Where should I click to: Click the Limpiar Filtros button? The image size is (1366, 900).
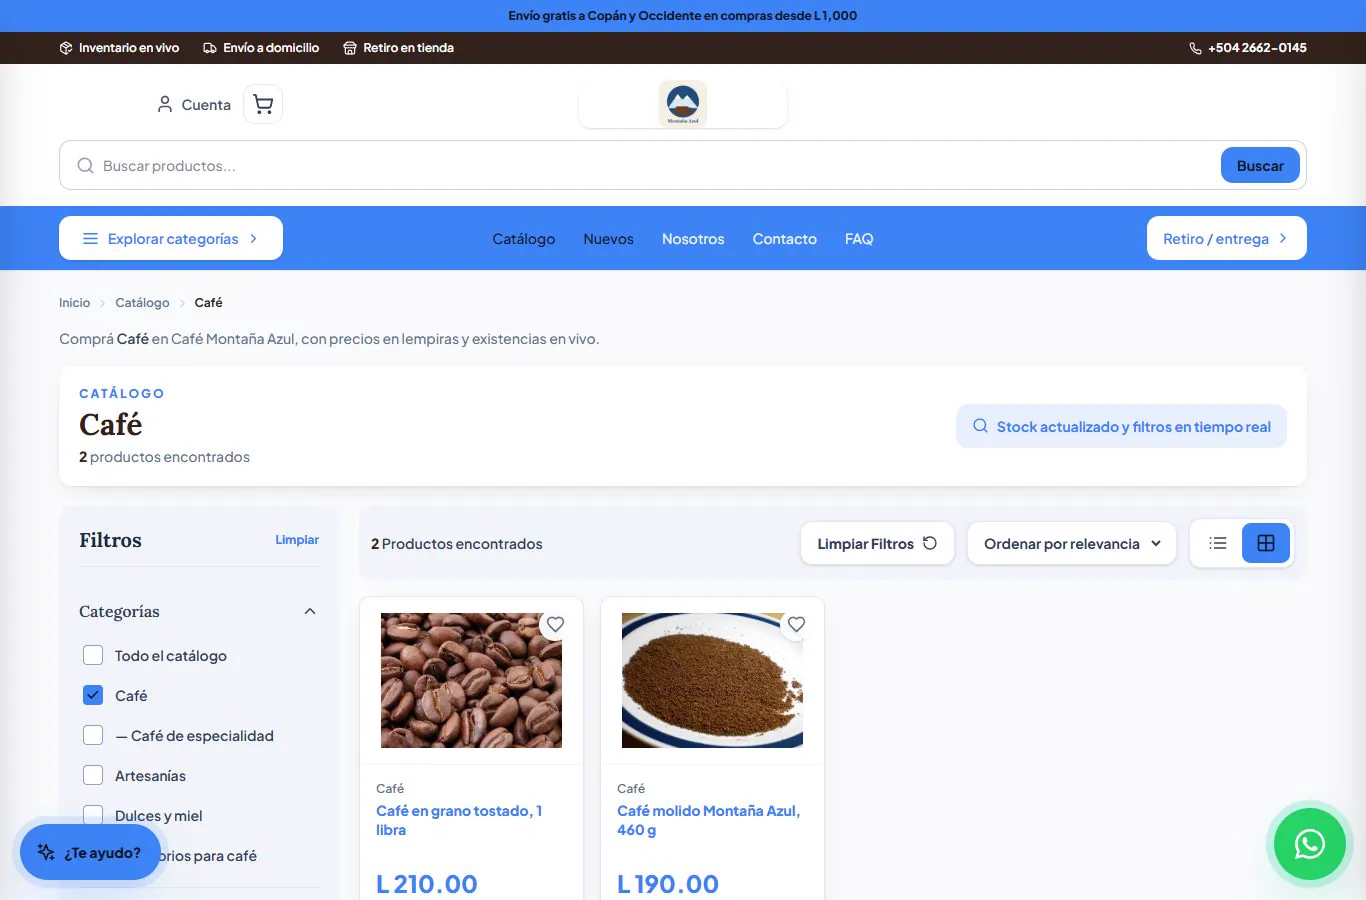click(x=877, y=544)
